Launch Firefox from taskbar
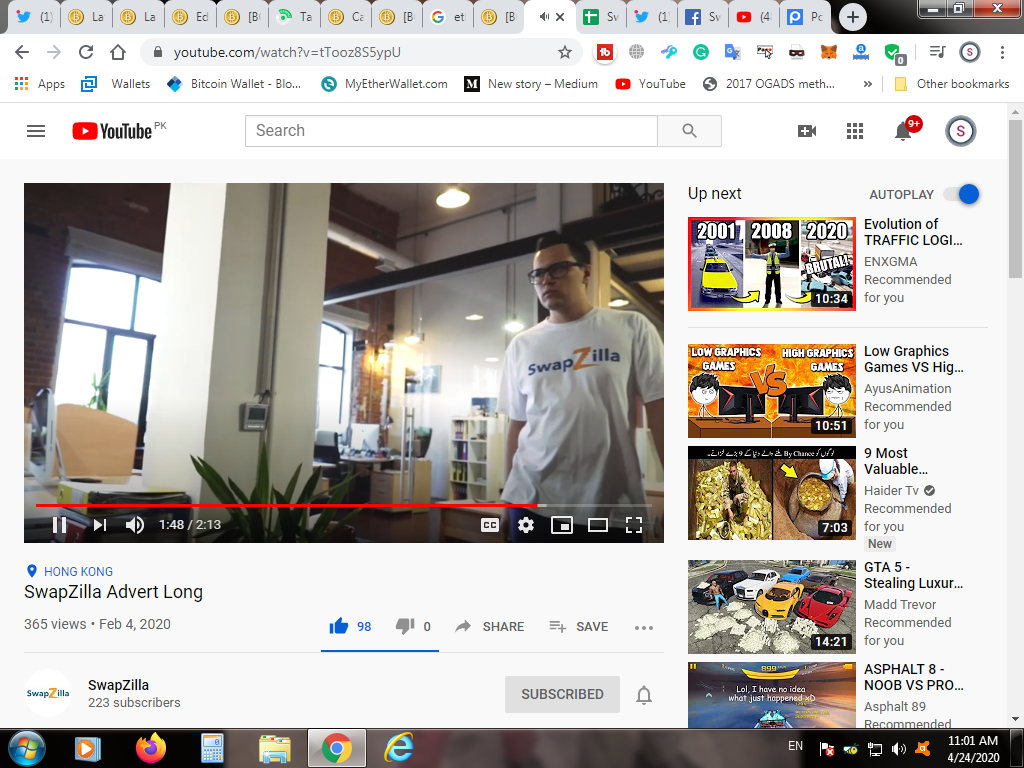Screen dimensions: 1024x768 tap(151, 748)
